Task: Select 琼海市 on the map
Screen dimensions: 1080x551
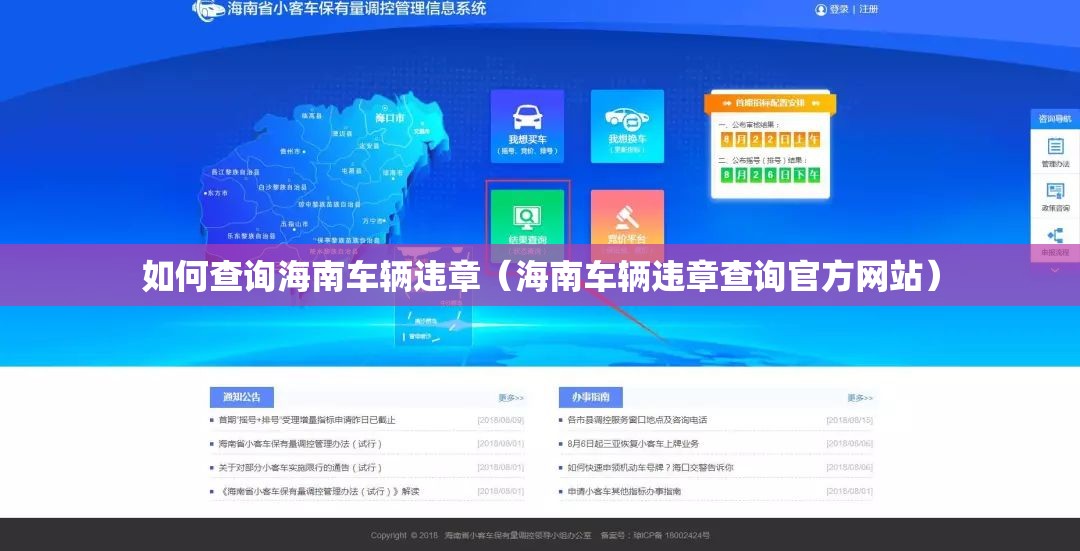Action: [393, 172]
